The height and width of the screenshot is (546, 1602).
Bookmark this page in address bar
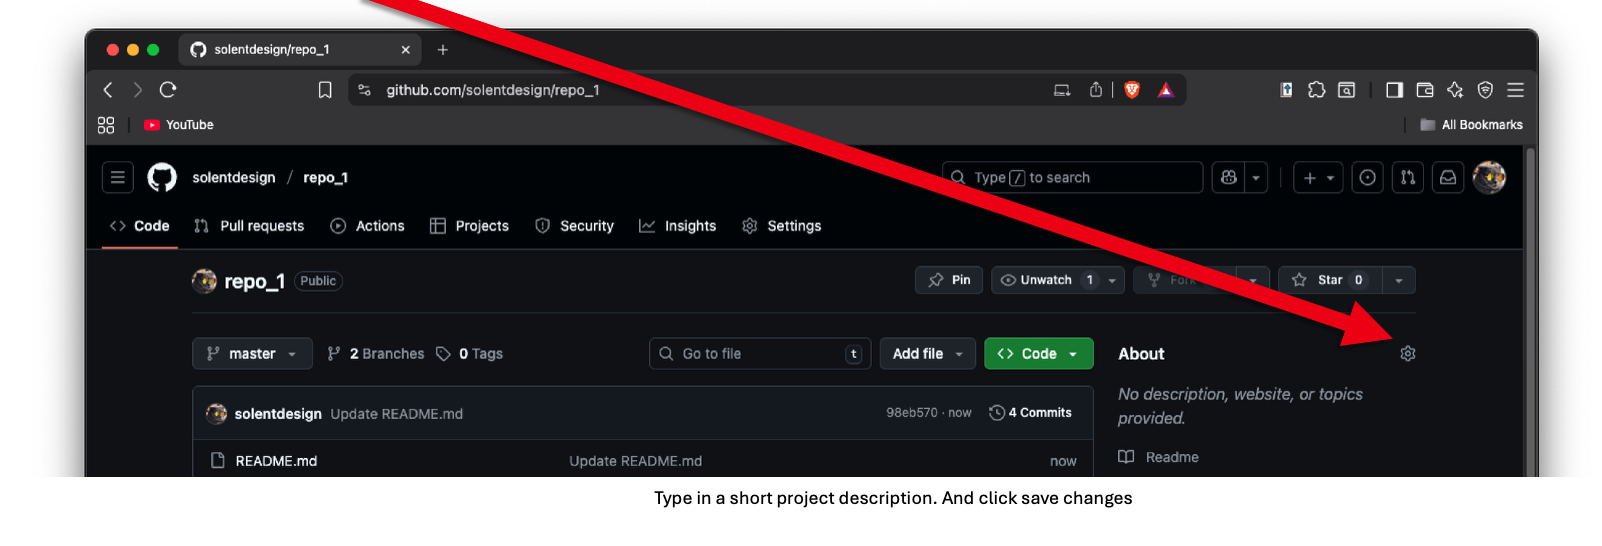pos(325,90)
